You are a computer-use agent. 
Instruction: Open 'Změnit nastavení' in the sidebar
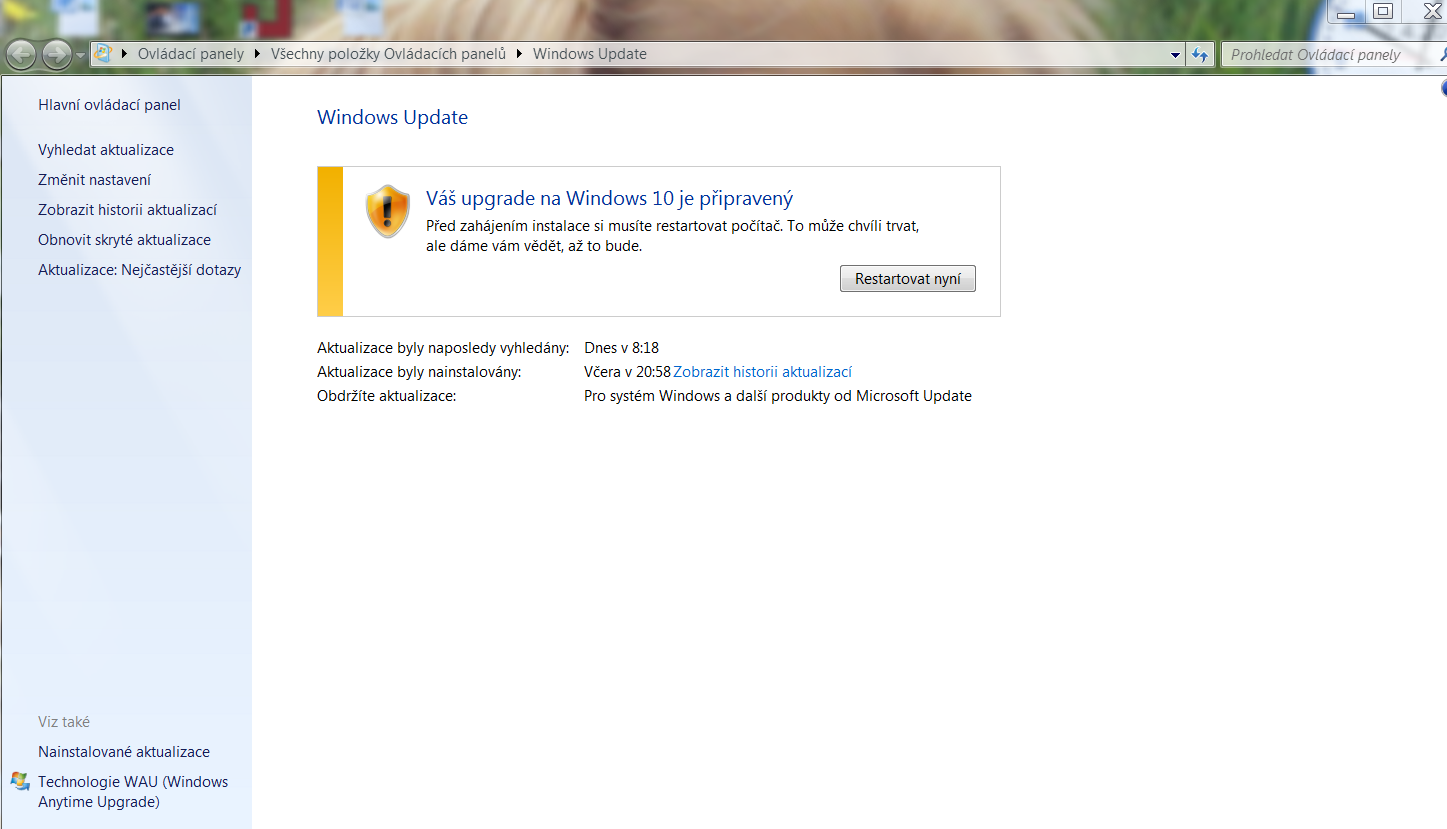(x=95, y=180)
